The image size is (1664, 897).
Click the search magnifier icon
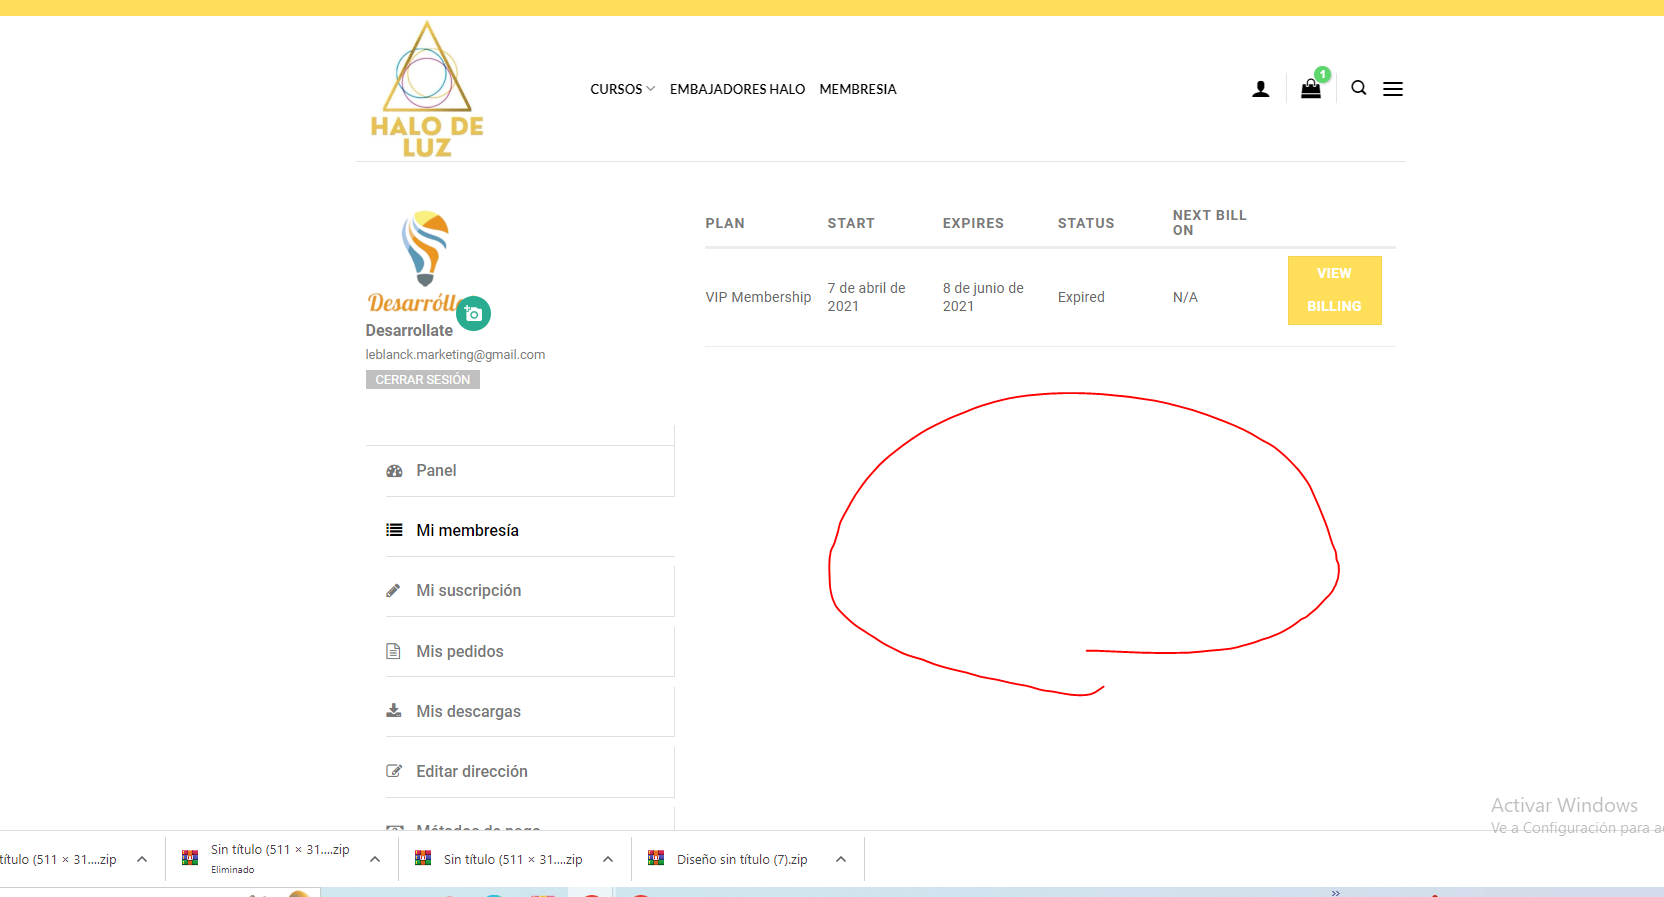pos(1359,88)
